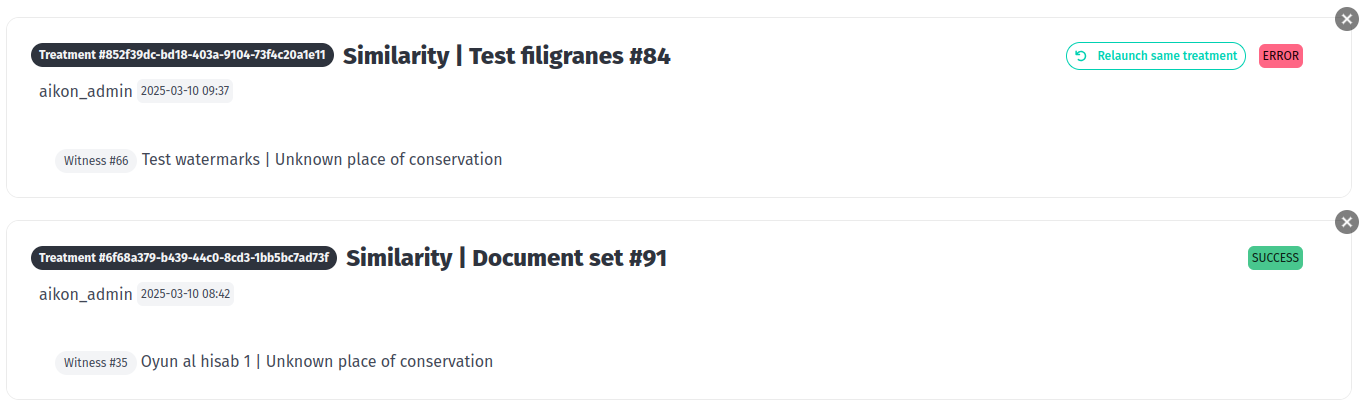Close the Document set #91 treatment card
Image resolution: width=1368 pixels, height=410 pixels.
coord(1347,222)
